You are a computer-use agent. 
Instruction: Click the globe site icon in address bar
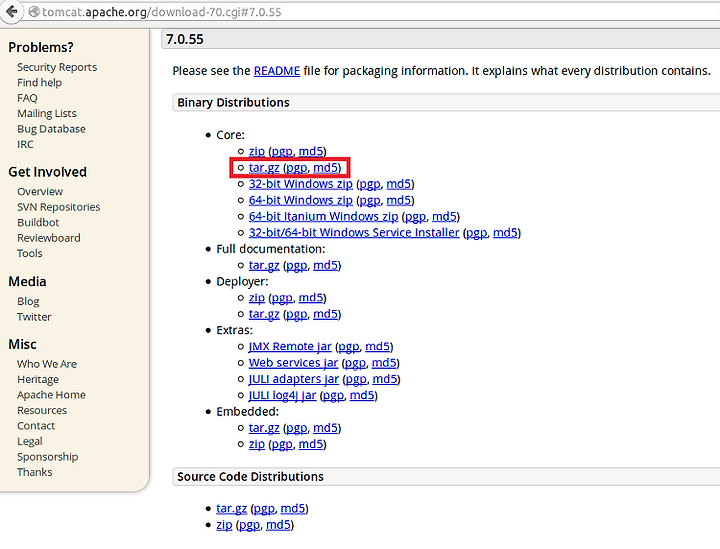tap(34, 12)
